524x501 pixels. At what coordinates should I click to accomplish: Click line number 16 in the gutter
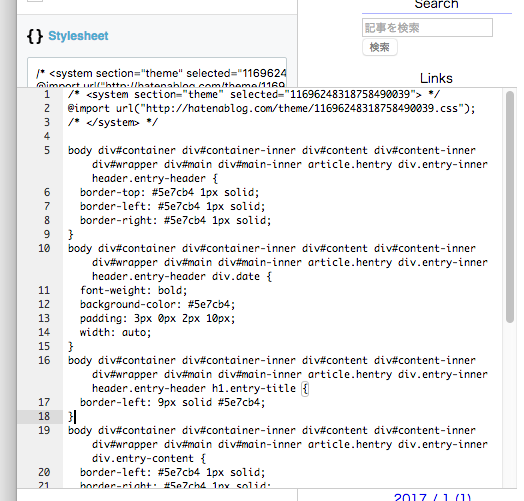click(44, 360)
